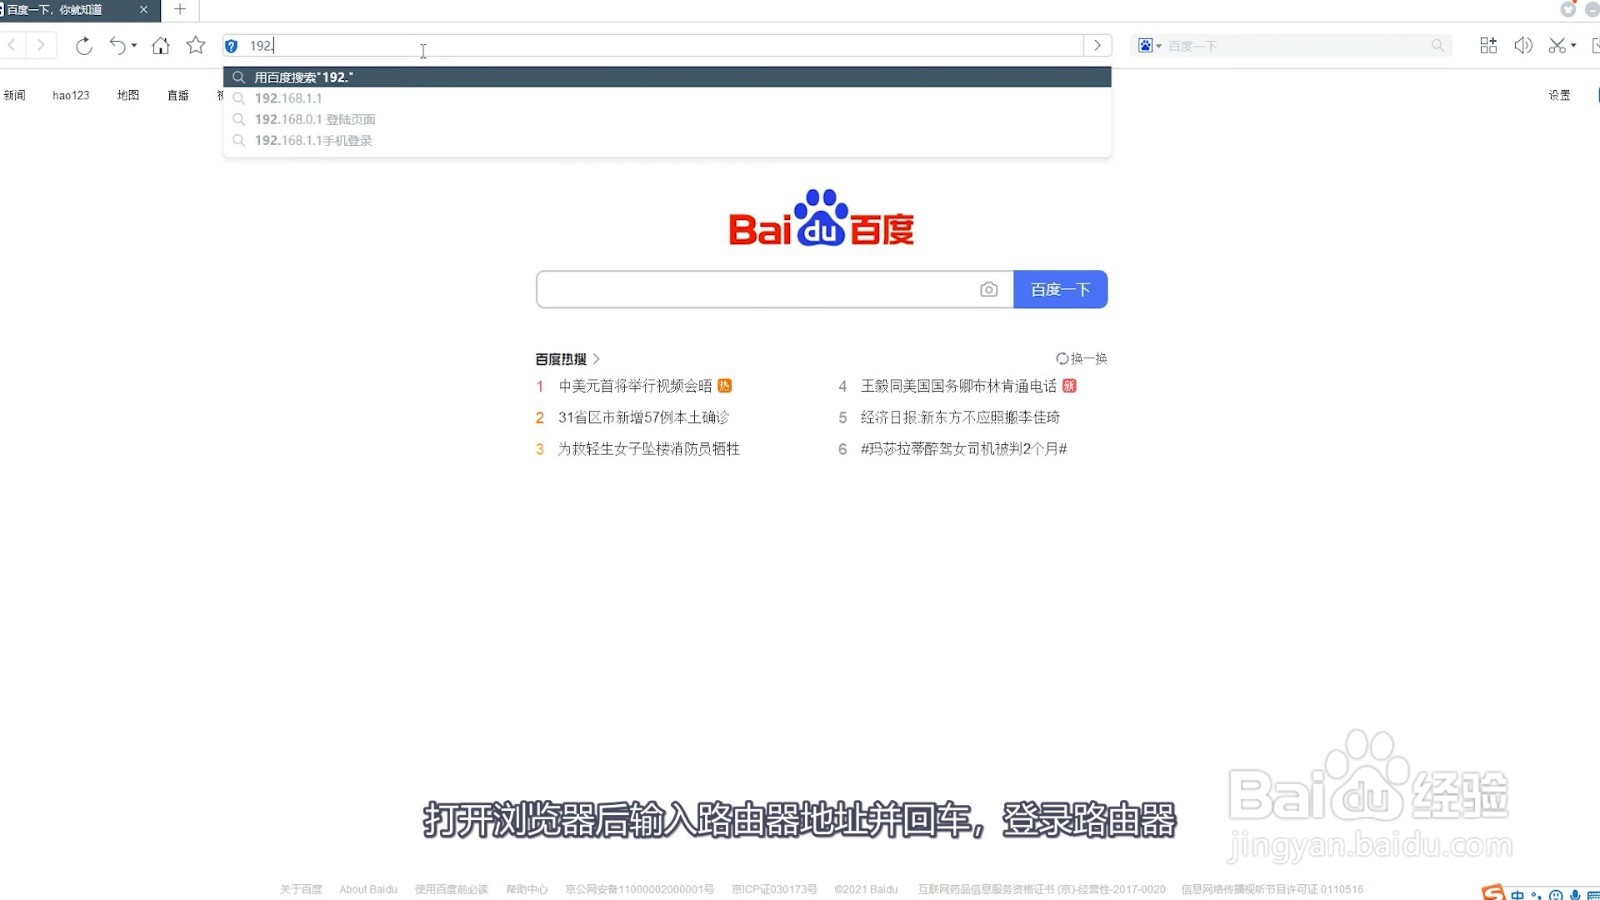Expand the scissors screenshot dropdown arrow
Viewport: 1600px width, 900px height.
pyautogui.click(x=1573, y=45)
